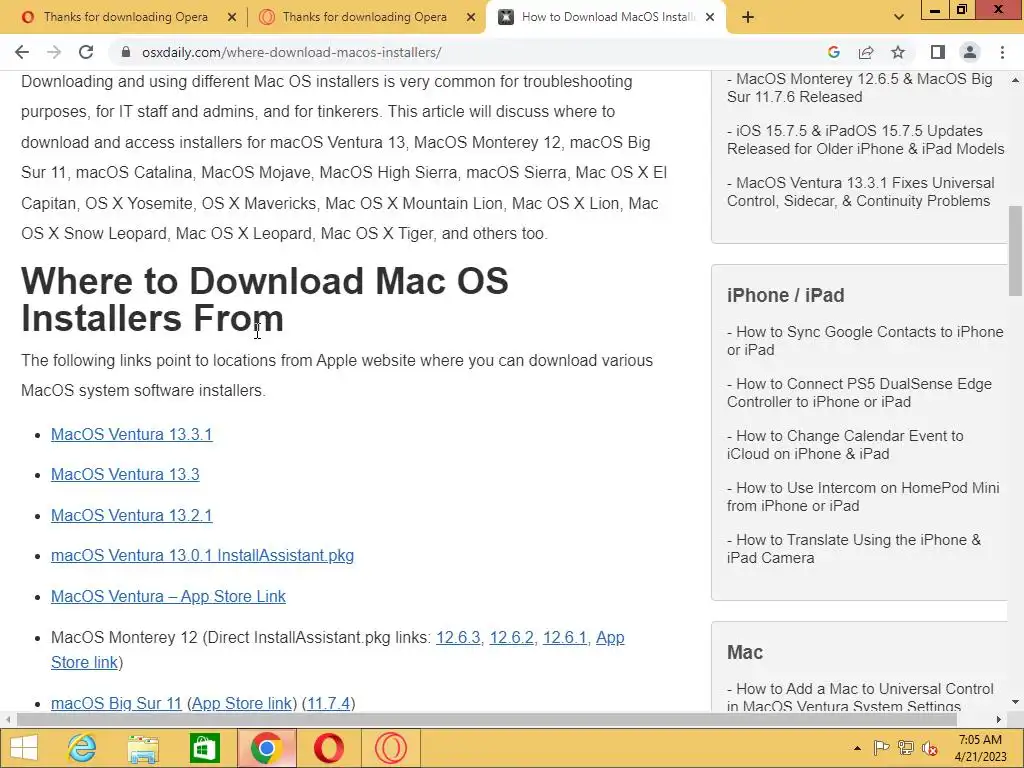Open the outlined Opera installer taskbar icon
The width and height of the screenshot is (1024, 768).
[x=391, y=748]
